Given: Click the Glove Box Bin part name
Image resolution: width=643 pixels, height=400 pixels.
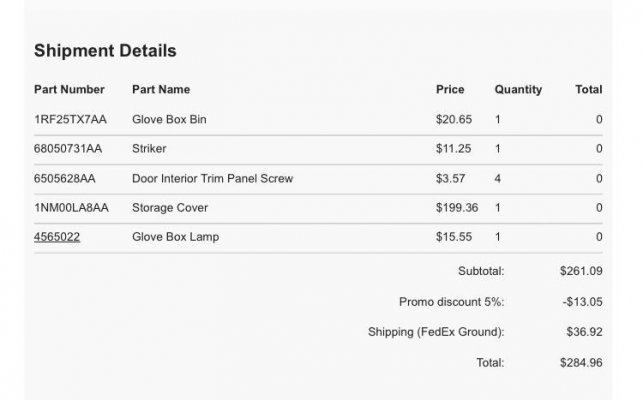Looking at the screenshot, I should (x=169, y=119).
